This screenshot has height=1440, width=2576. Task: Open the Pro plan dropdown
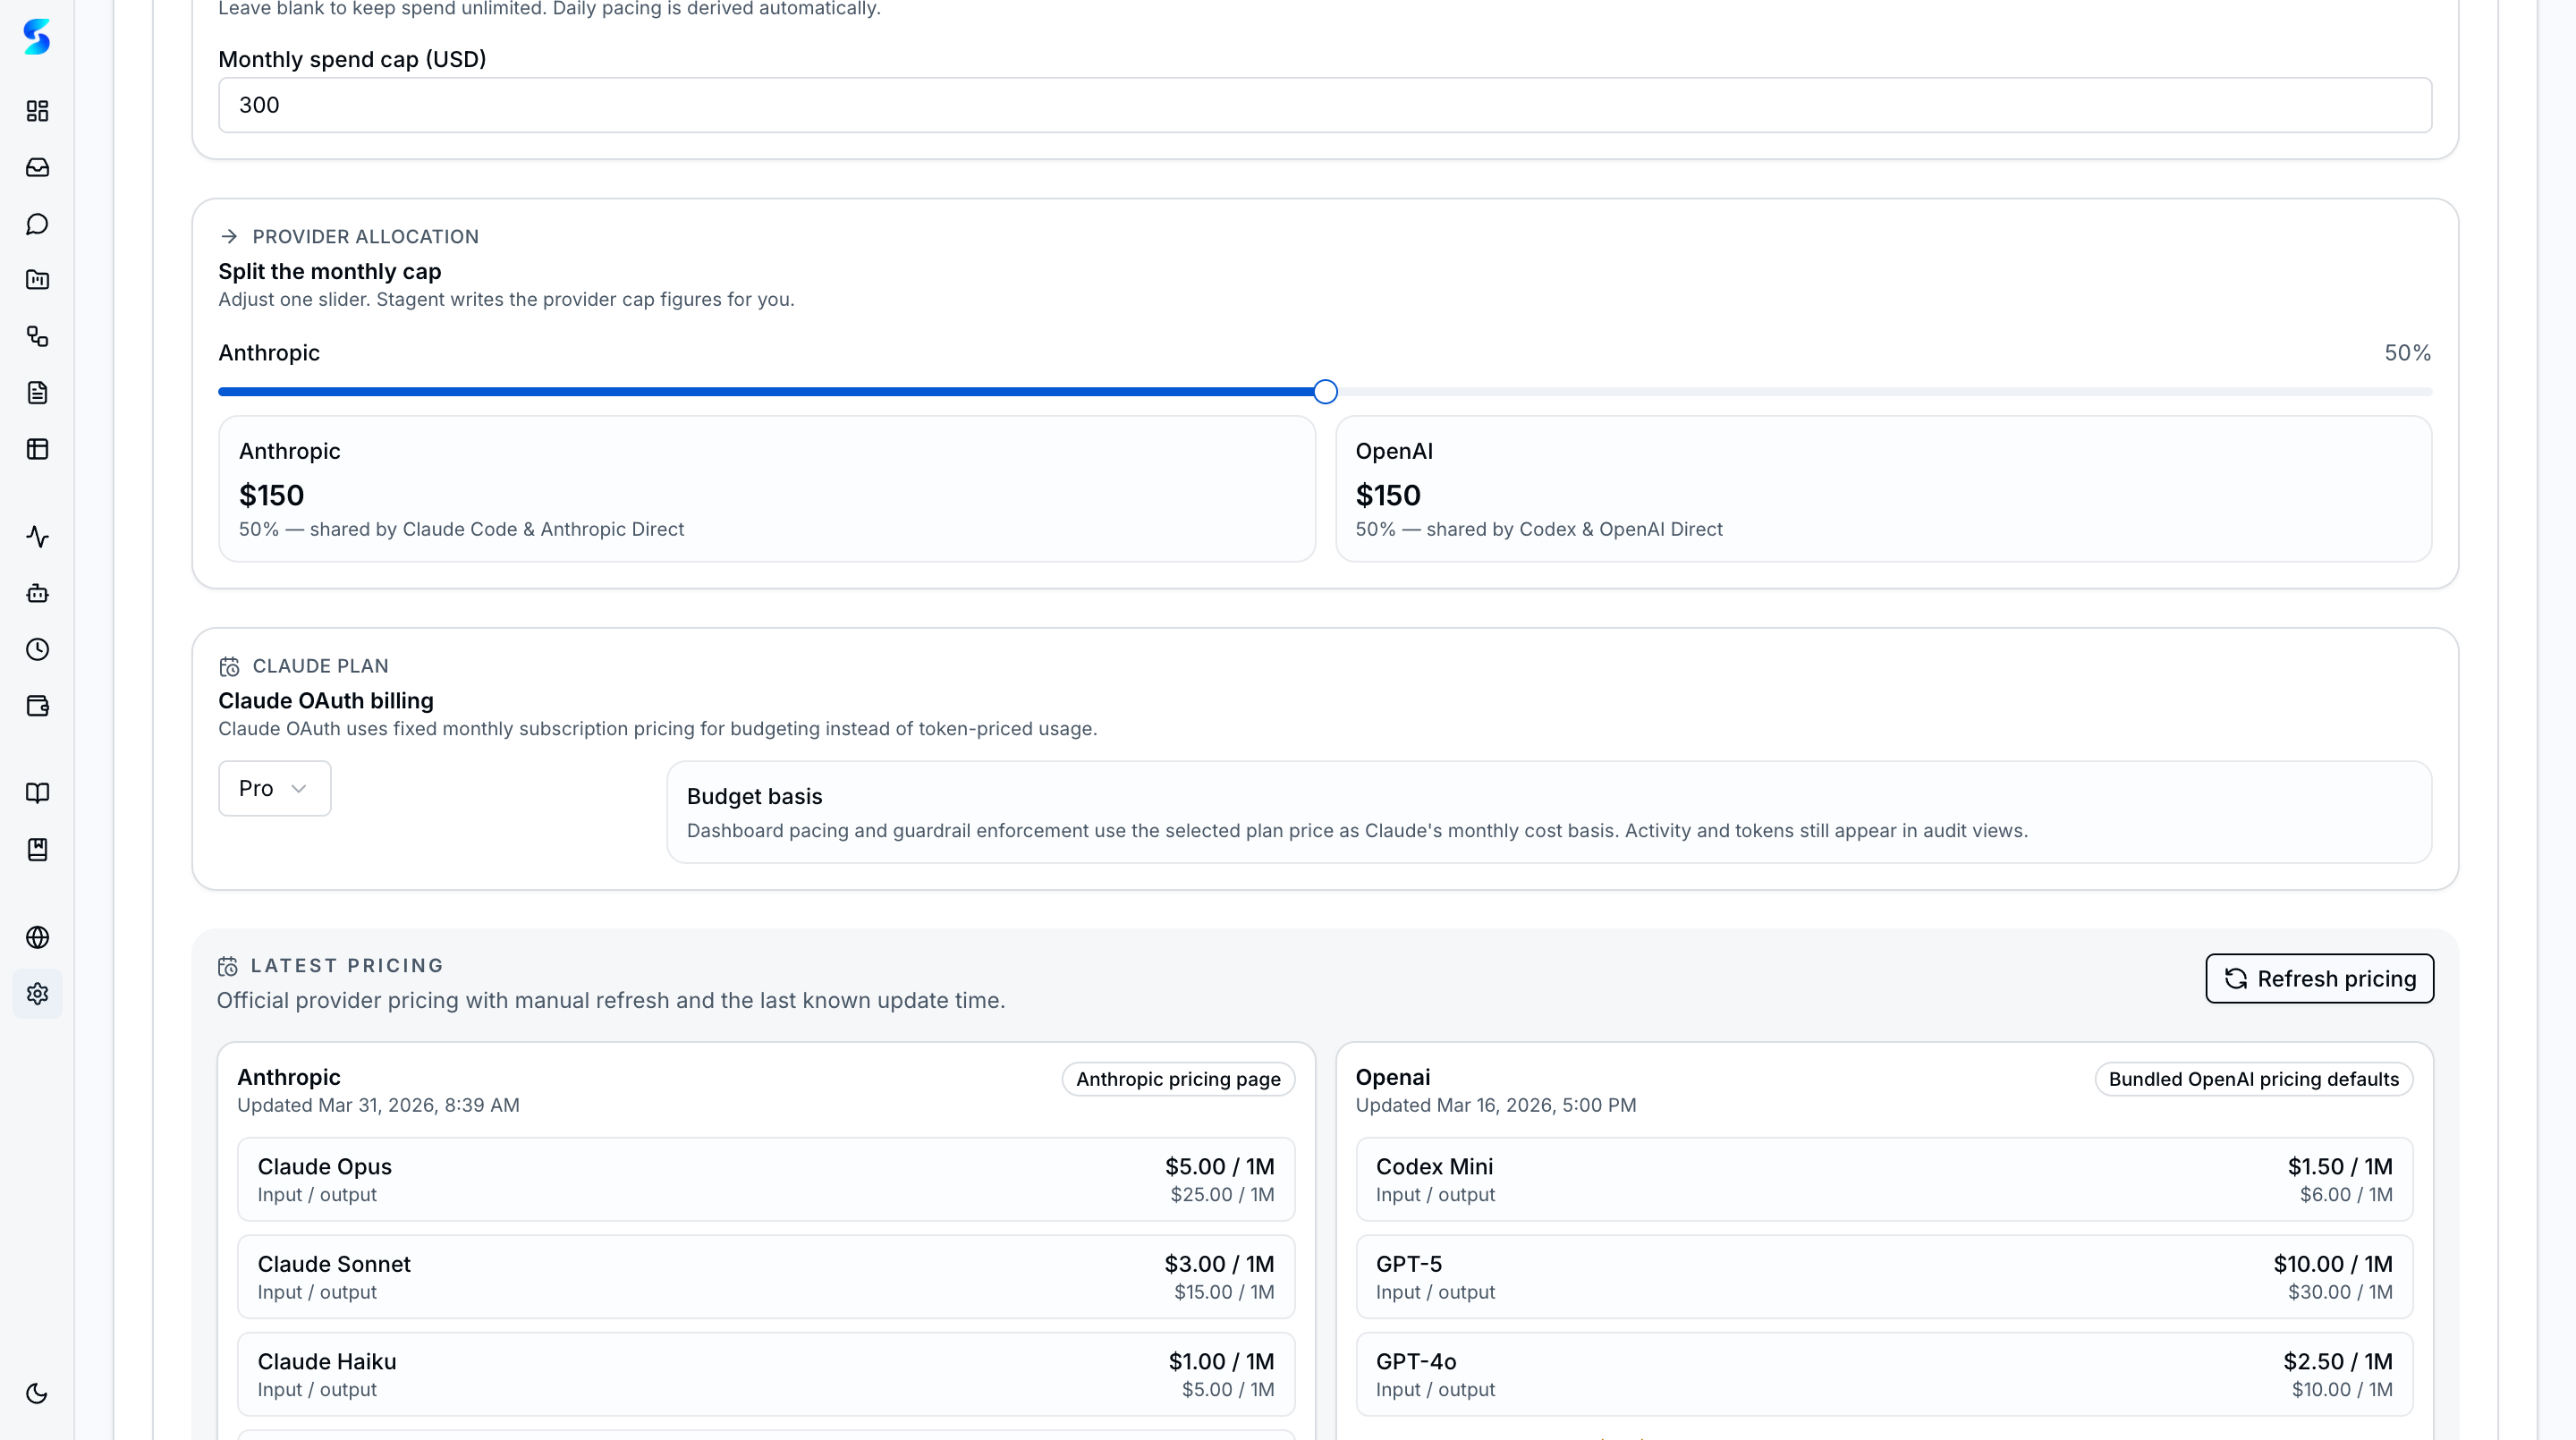click(x=273, y=788)
